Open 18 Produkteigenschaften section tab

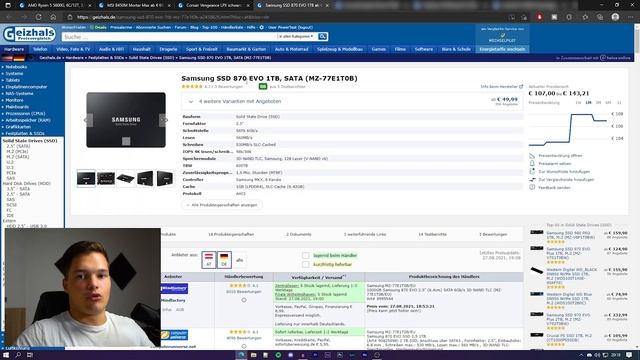[x=231, y=234]
